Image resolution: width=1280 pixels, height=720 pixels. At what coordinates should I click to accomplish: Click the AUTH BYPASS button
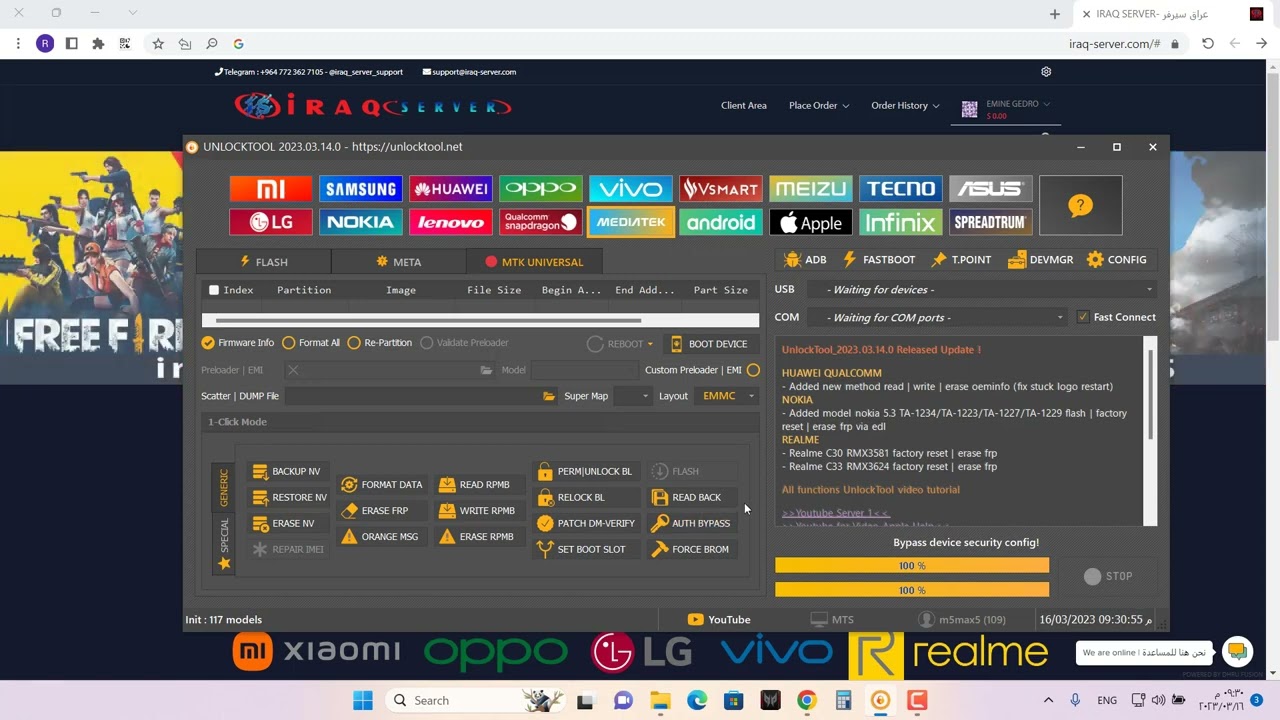point(691,523)
